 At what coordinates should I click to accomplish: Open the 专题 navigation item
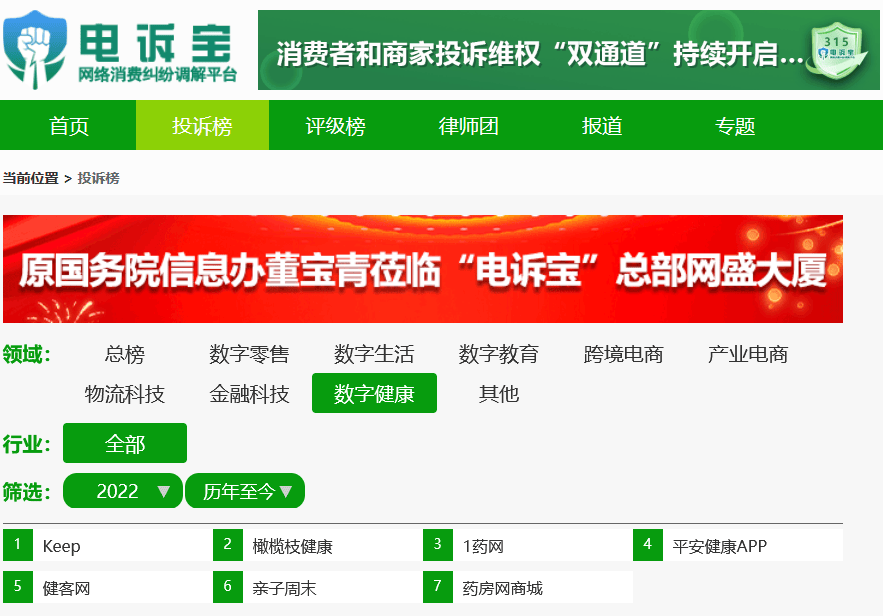(735, 126)
